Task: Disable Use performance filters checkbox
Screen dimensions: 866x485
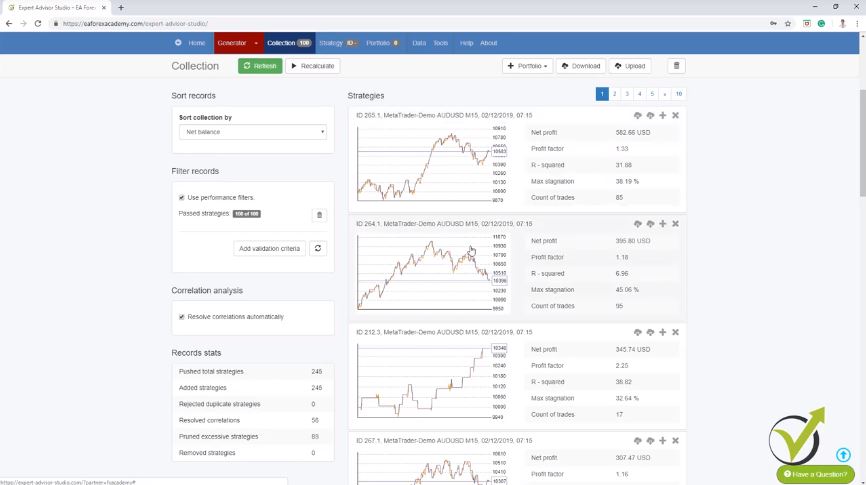Action: point(181,198)
